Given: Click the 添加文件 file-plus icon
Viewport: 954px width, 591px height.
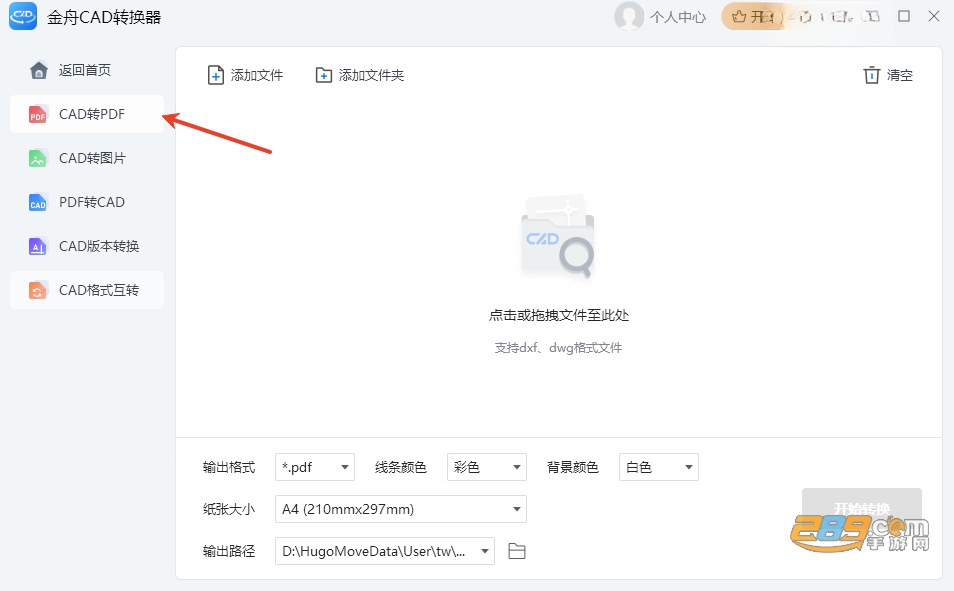Looking at the screenshot, I should pos(215,75).
